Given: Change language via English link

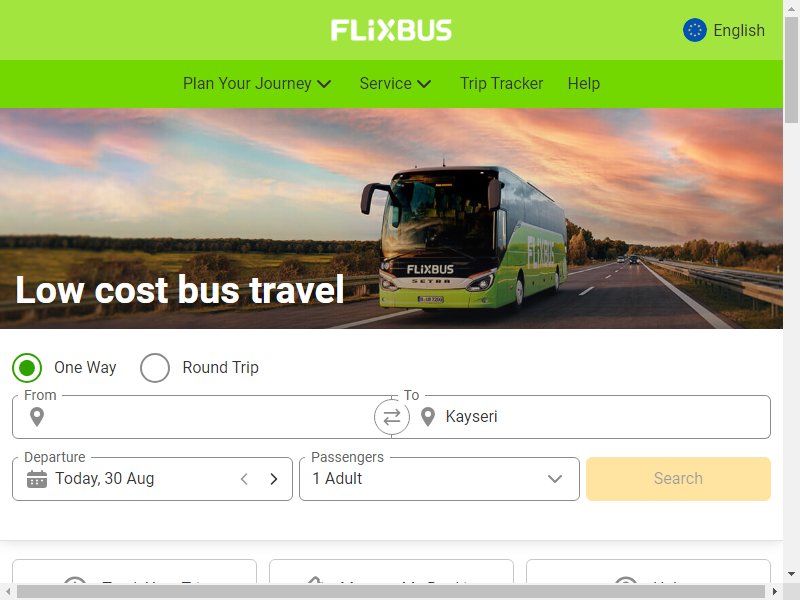Looking at the screenshot, I should point(739,30).
